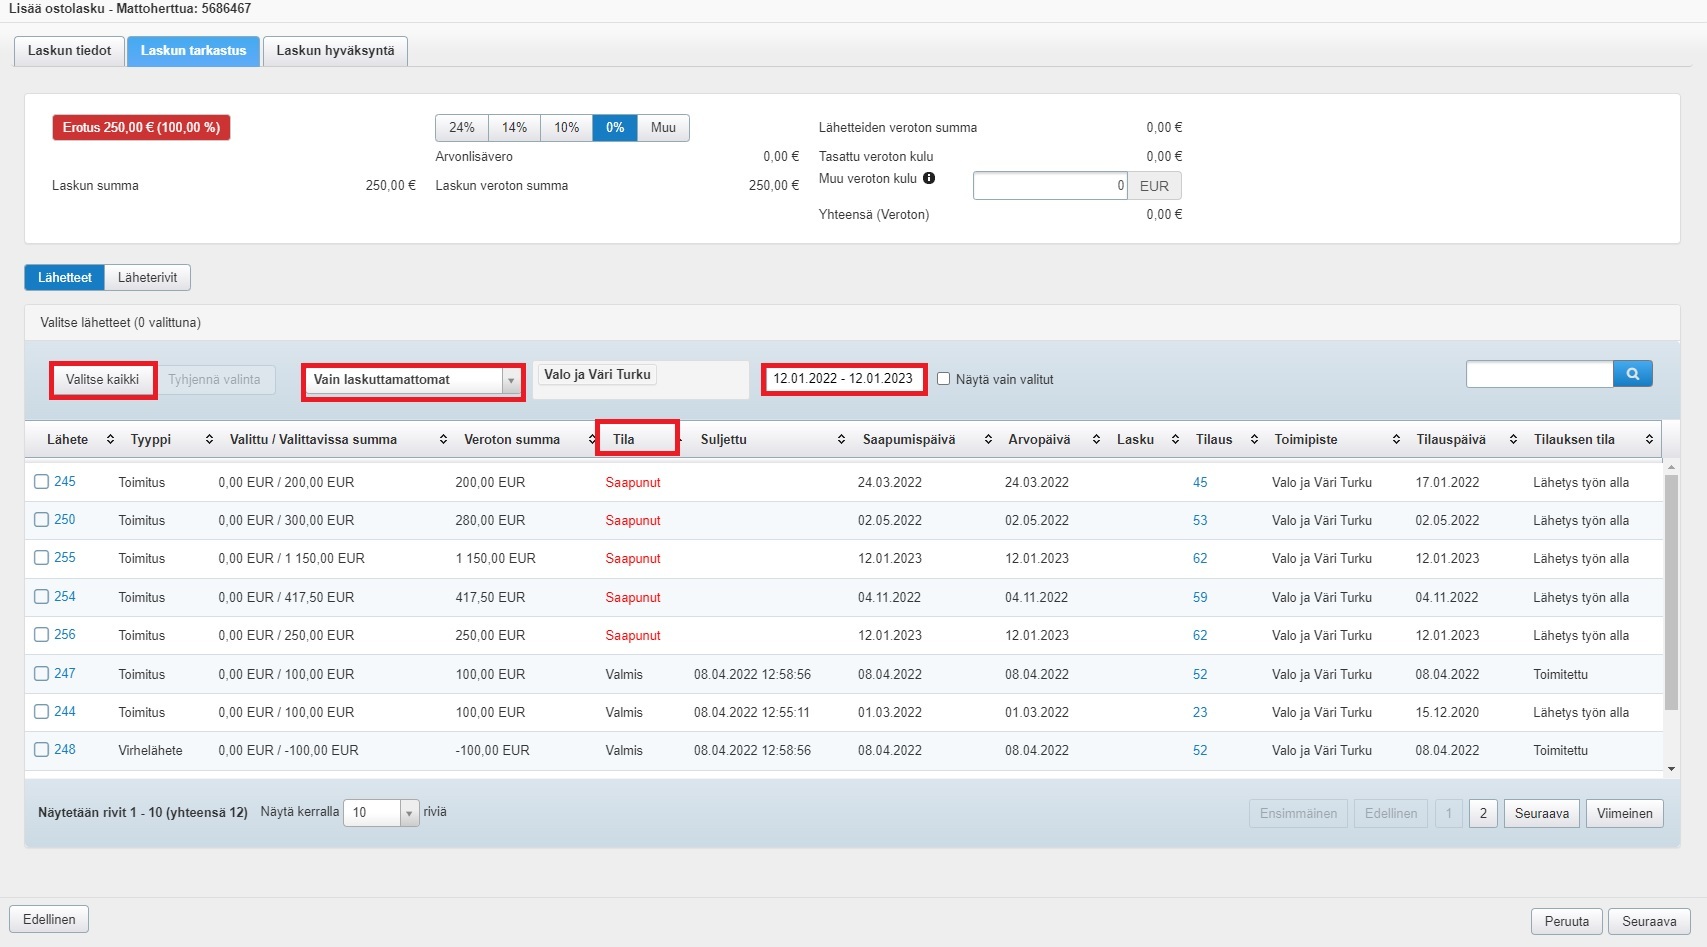
Task: Expand the rows-per-page dropdown showing 10
Action: pyautogui.click(x=381, y=813)
